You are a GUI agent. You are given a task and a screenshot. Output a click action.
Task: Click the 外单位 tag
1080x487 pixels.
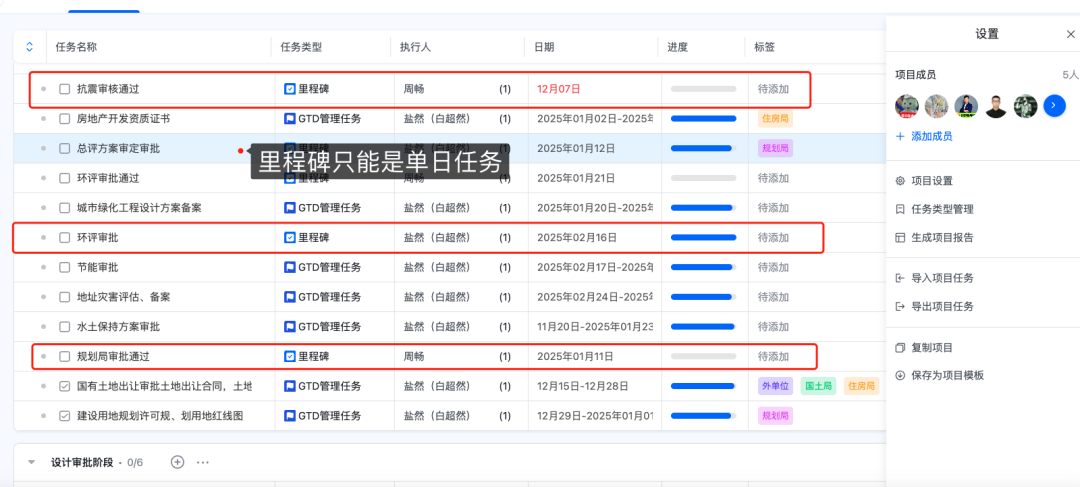(776, 386)
